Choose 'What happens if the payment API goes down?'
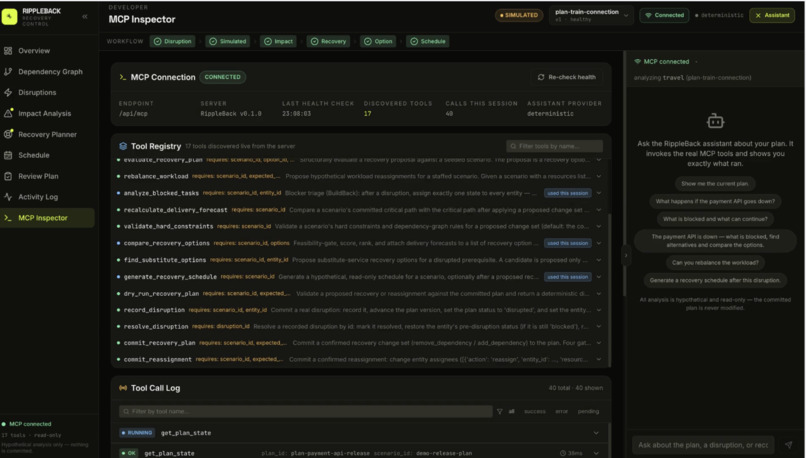The image size is (806, 458). [x=715, y=201]
